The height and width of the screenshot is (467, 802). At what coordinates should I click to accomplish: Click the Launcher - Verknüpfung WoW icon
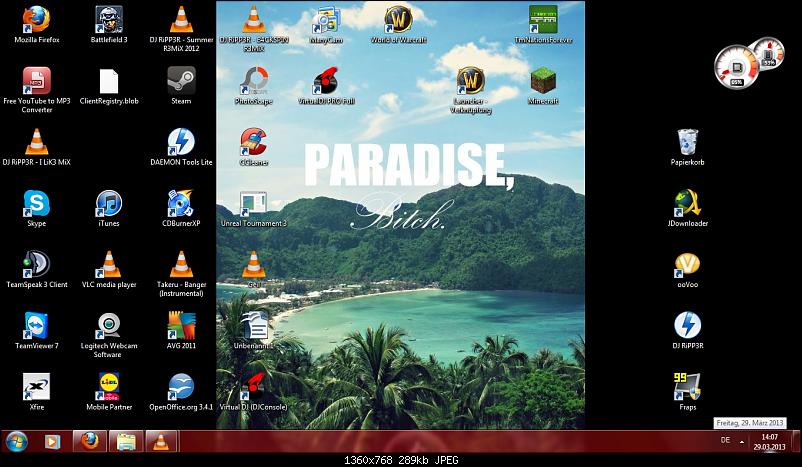point(471,82)
